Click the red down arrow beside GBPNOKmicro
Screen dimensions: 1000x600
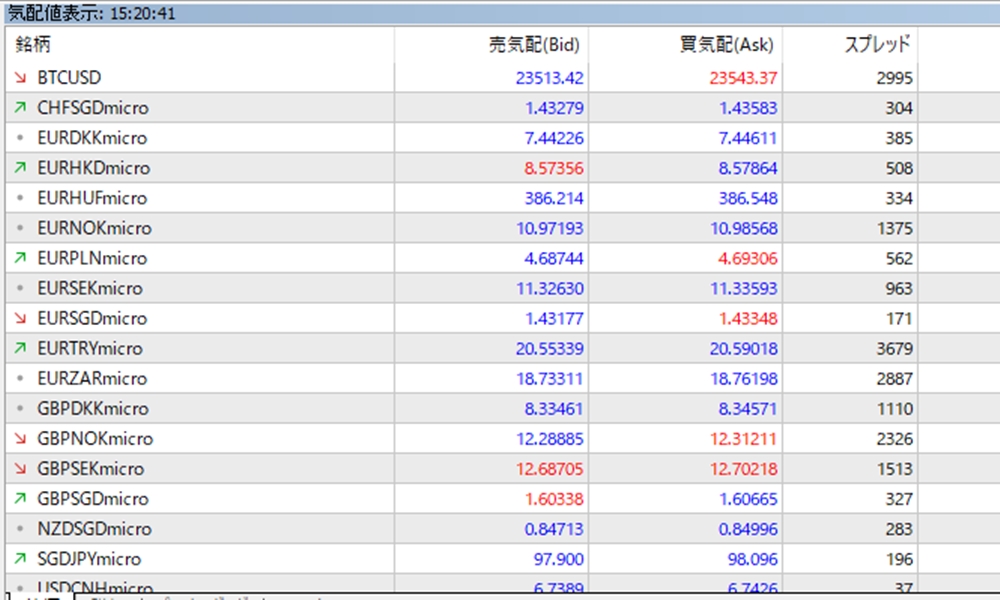click(x=20, y=438)
